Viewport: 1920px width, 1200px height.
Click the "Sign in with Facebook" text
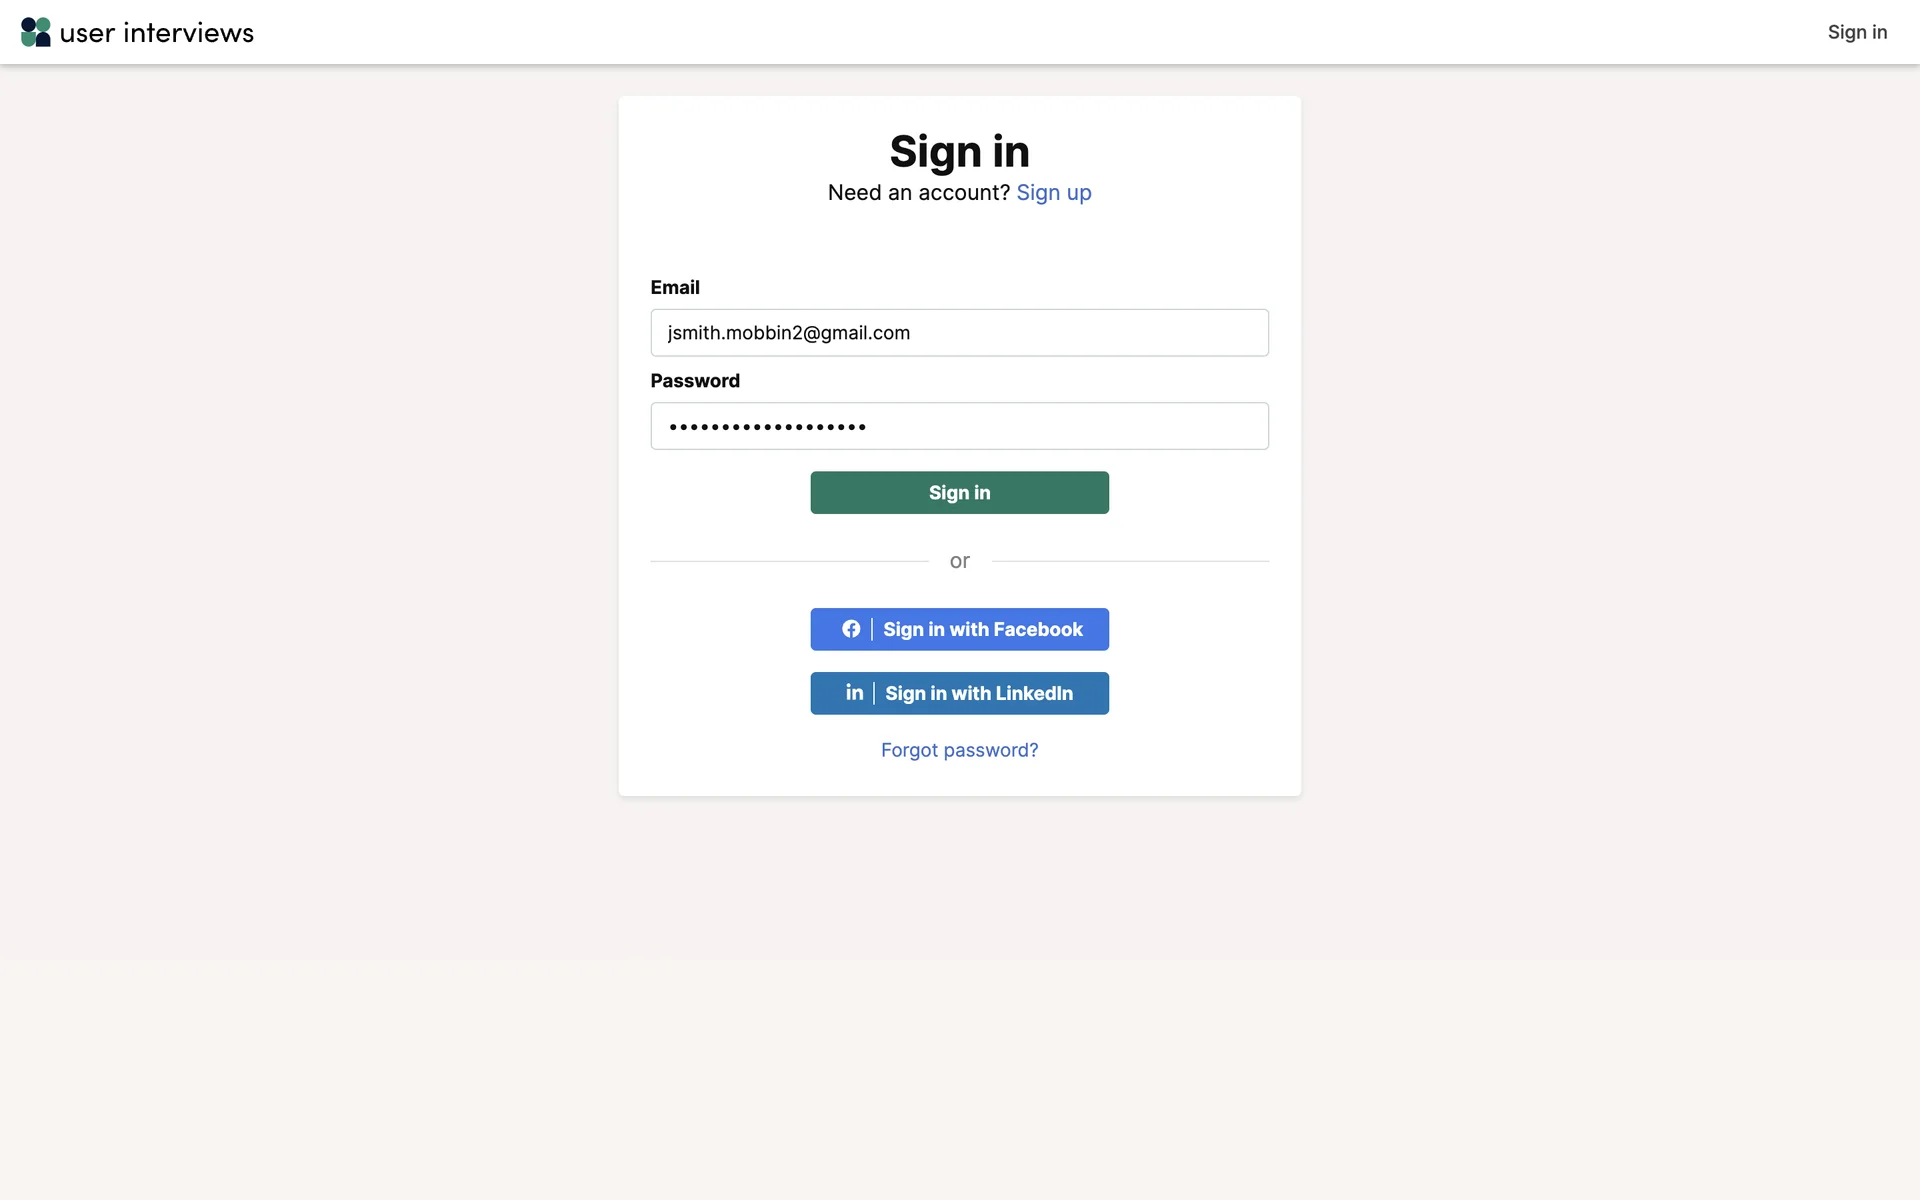tap(983, 629)
